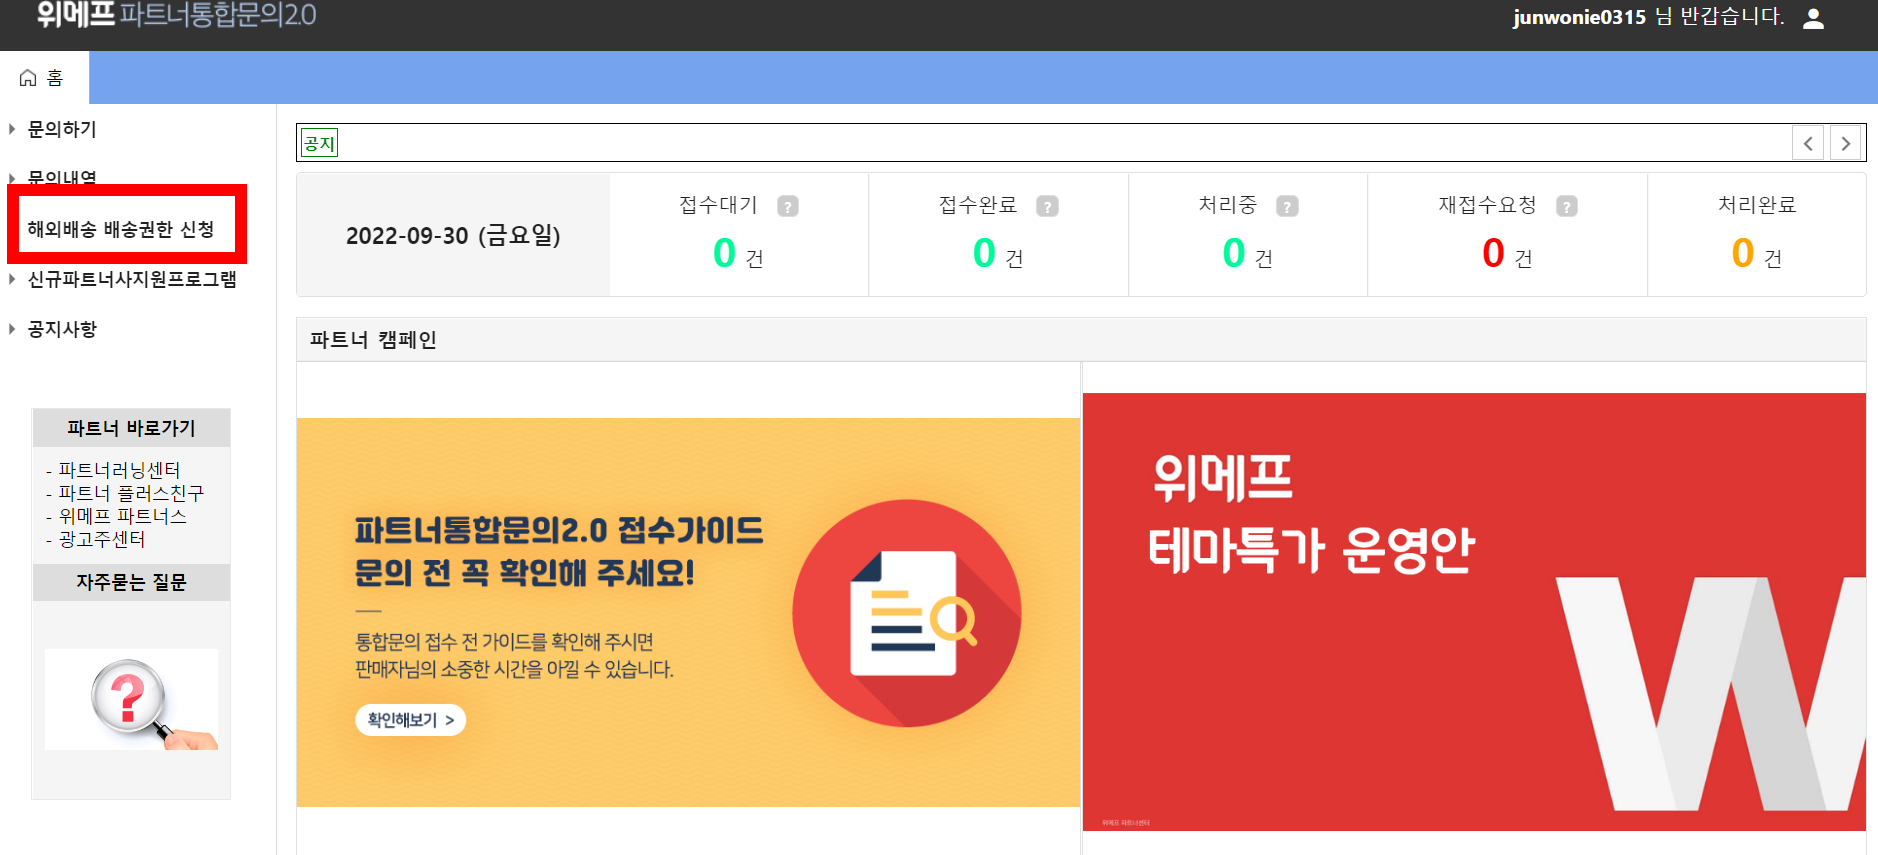Image resolution: width=1878 pixels, height=855 pixels.
Task: Click the 공지 label in notice bar
Action: pyautogui.click(x=320, y=143)
